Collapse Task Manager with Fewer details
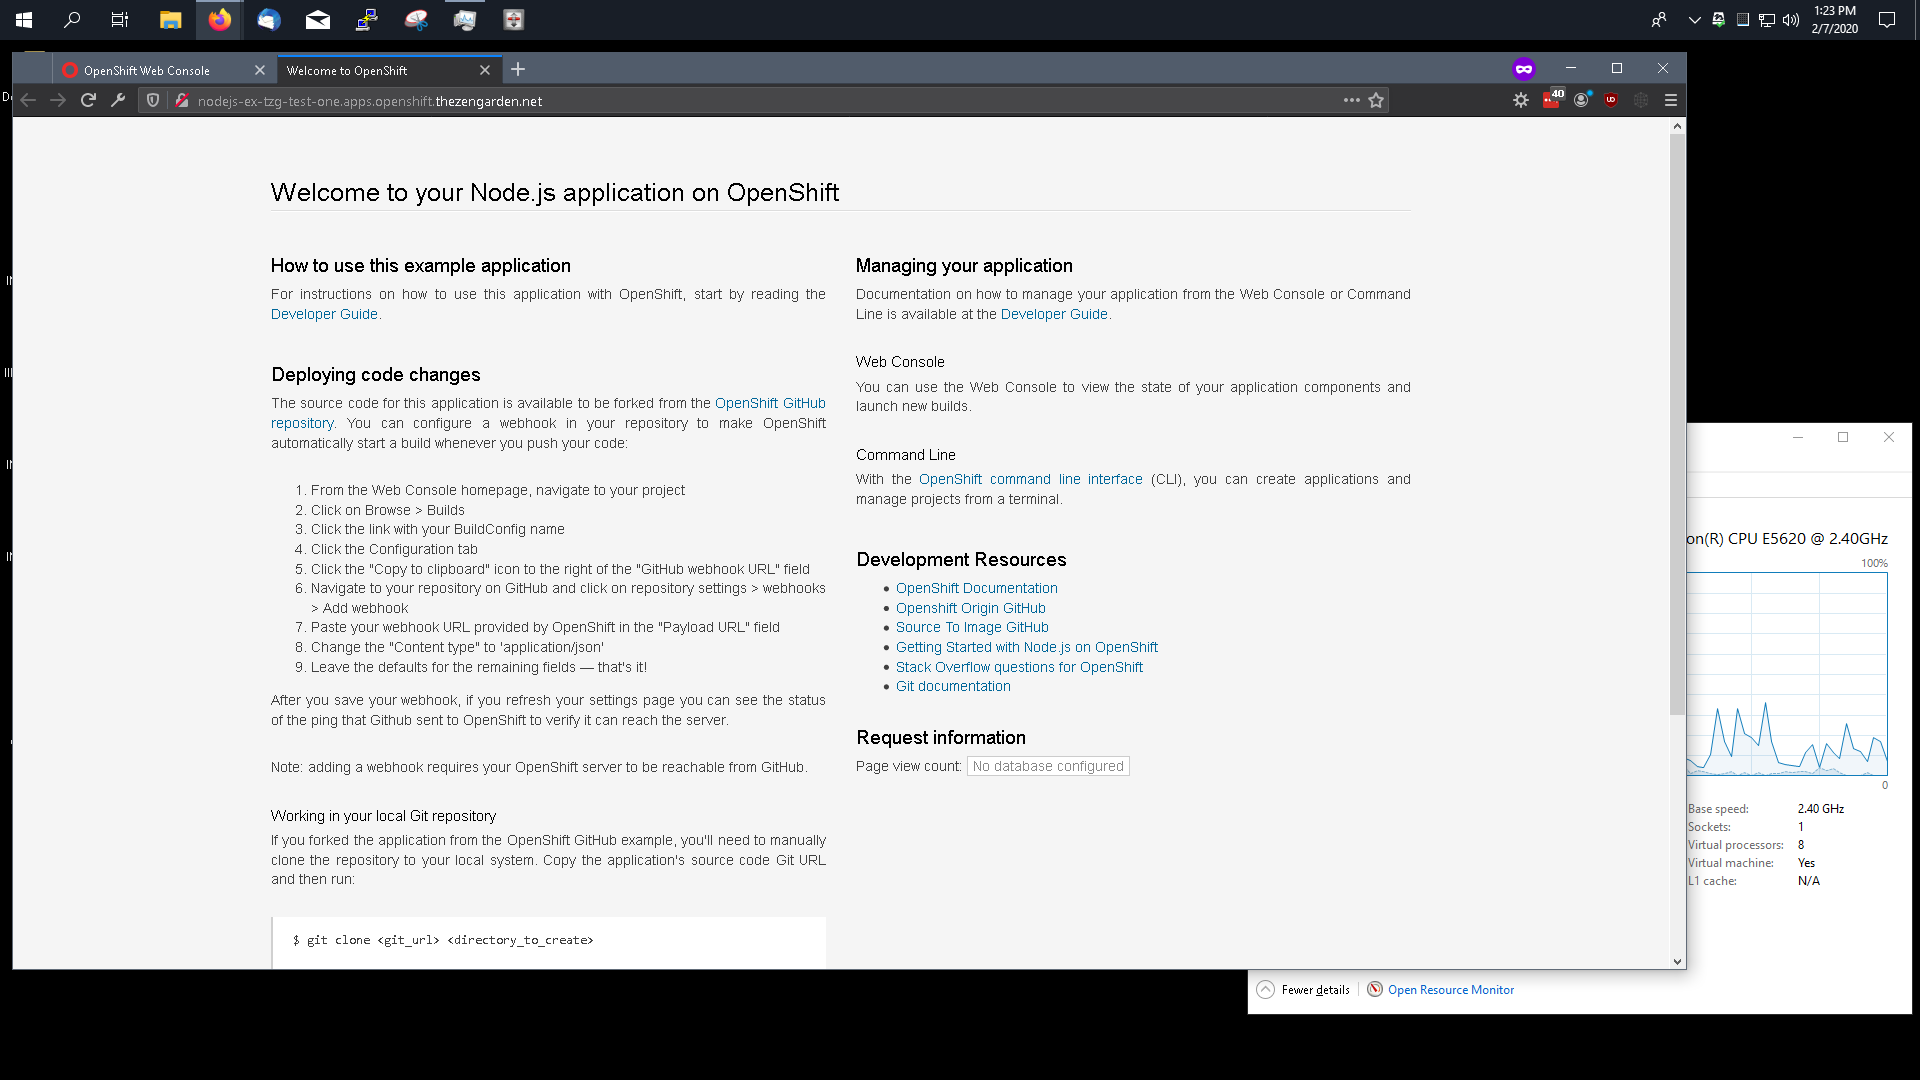The width and height of the screenshot is (1920, 1080). coord(1303,989)
